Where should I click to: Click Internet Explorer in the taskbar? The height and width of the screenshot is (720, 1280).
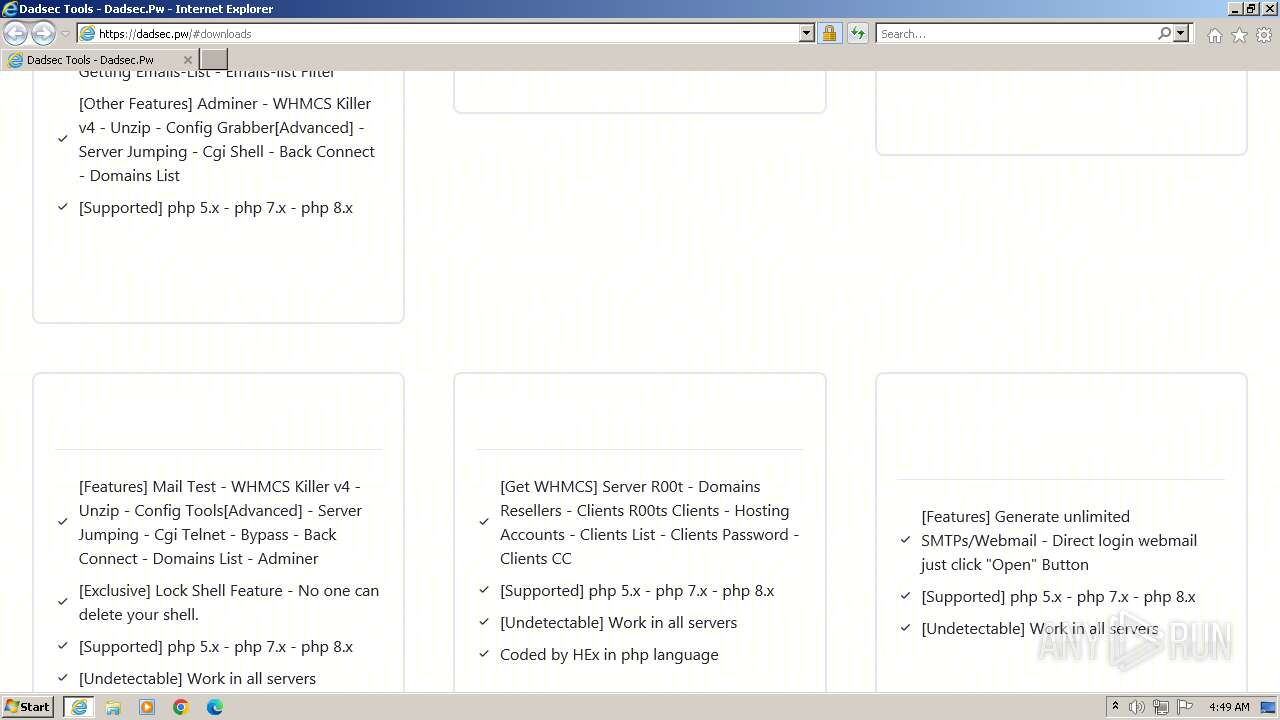click(x=79, y=707)
